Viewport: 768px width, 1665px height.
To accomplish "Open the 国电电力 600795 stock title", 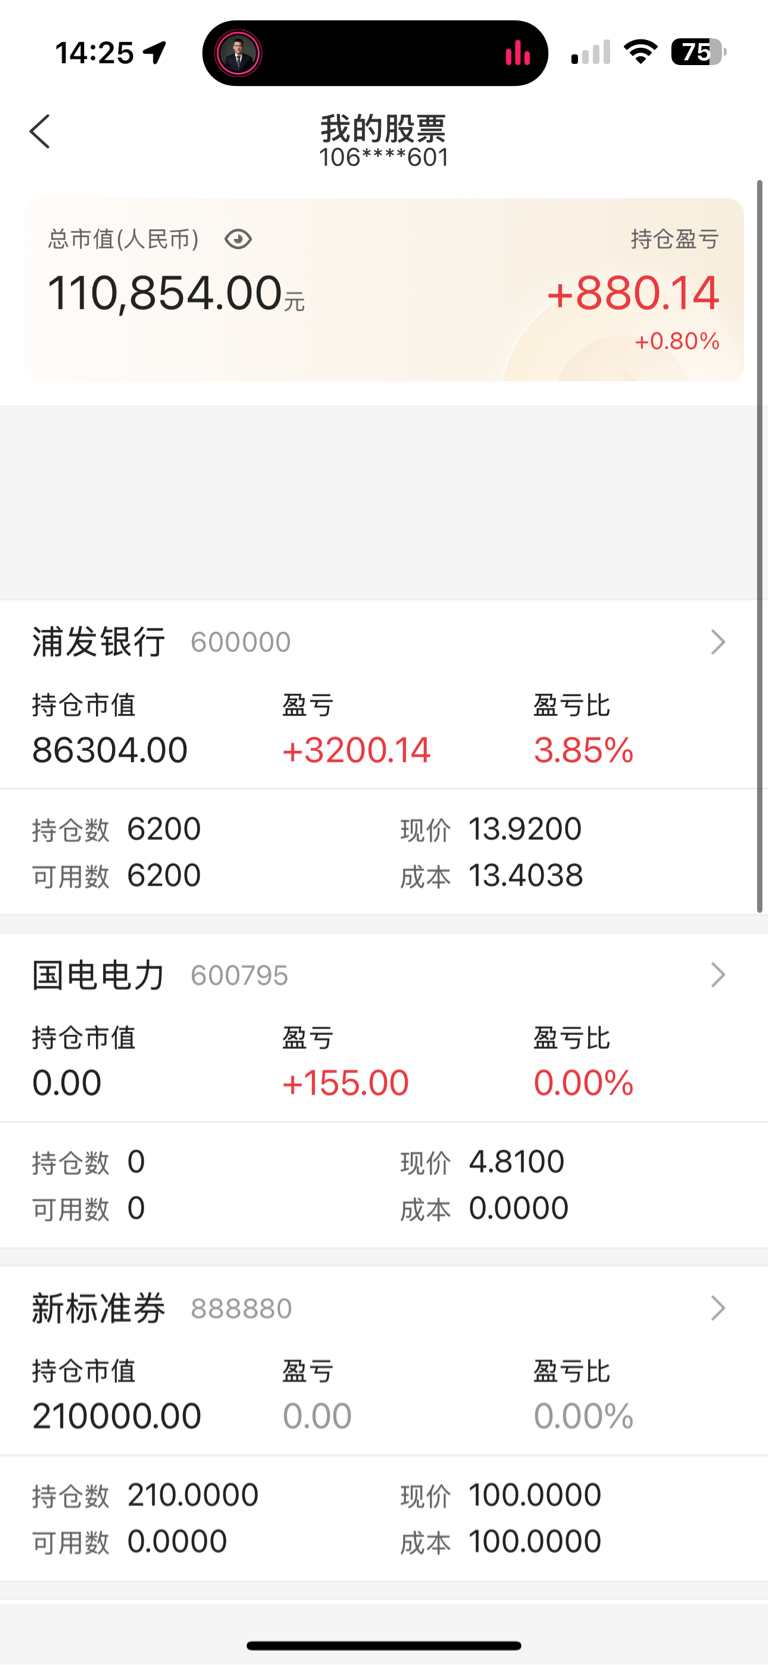I will tap(160, 975).
